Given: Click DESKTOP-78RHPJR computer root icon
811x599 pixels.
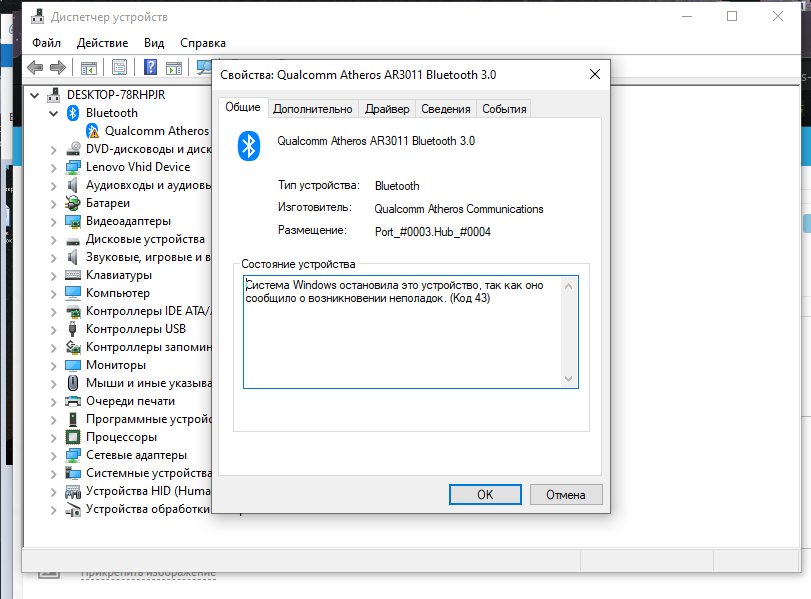Looking at the screenshot, I should [53, 95].
